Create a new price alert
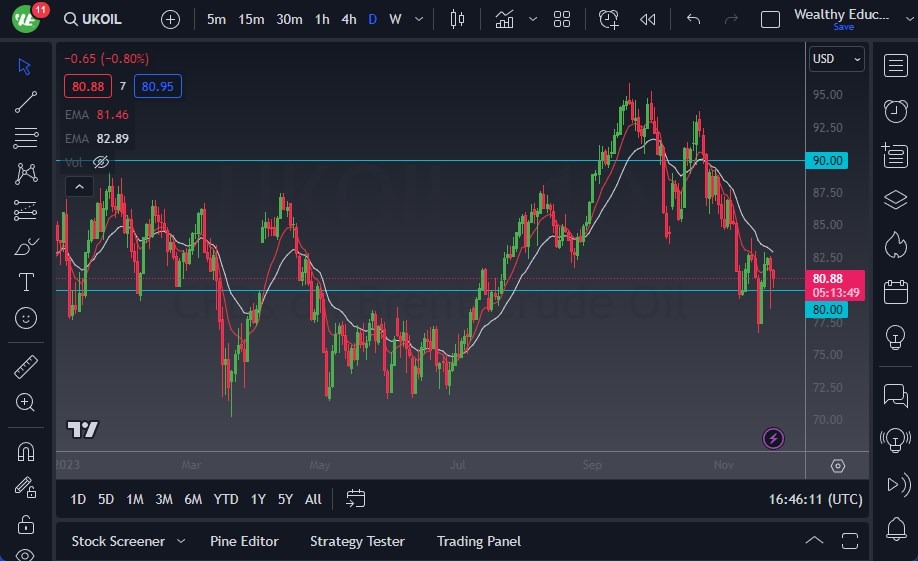Viewport: 918px width, 561px height. click(608, 19)
